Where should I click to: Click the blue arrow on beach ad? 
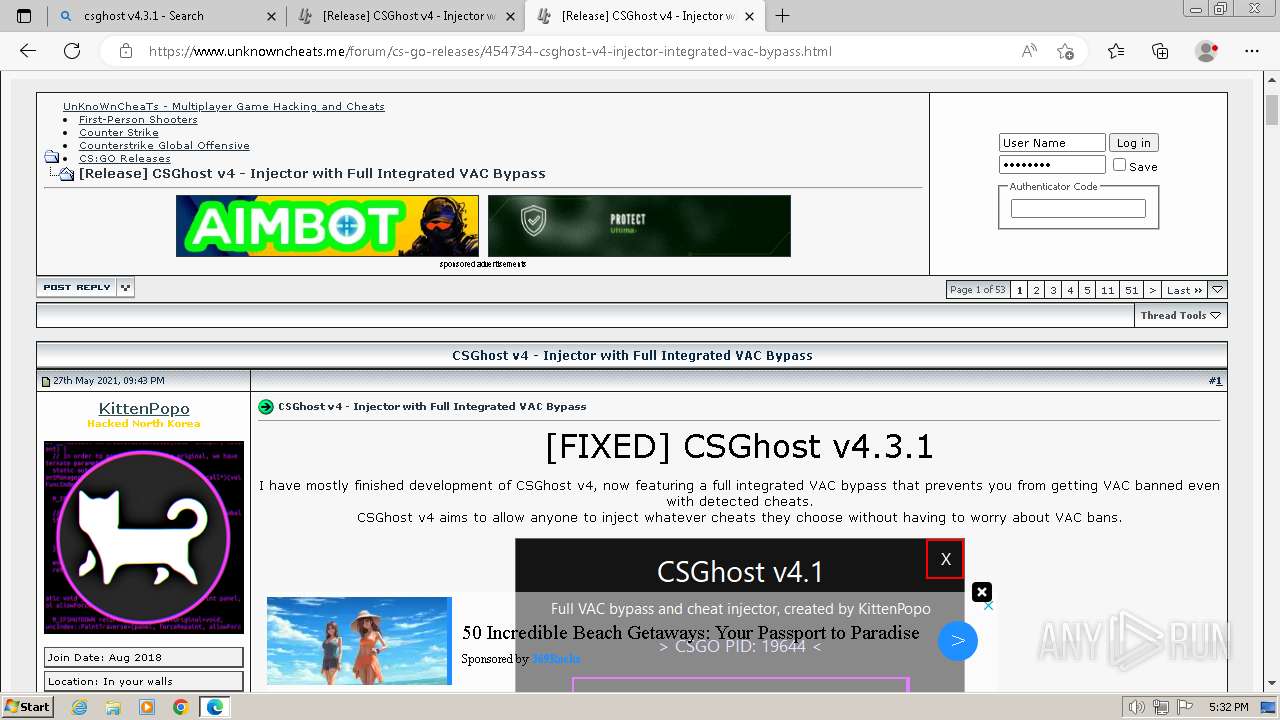coord(957,641)
